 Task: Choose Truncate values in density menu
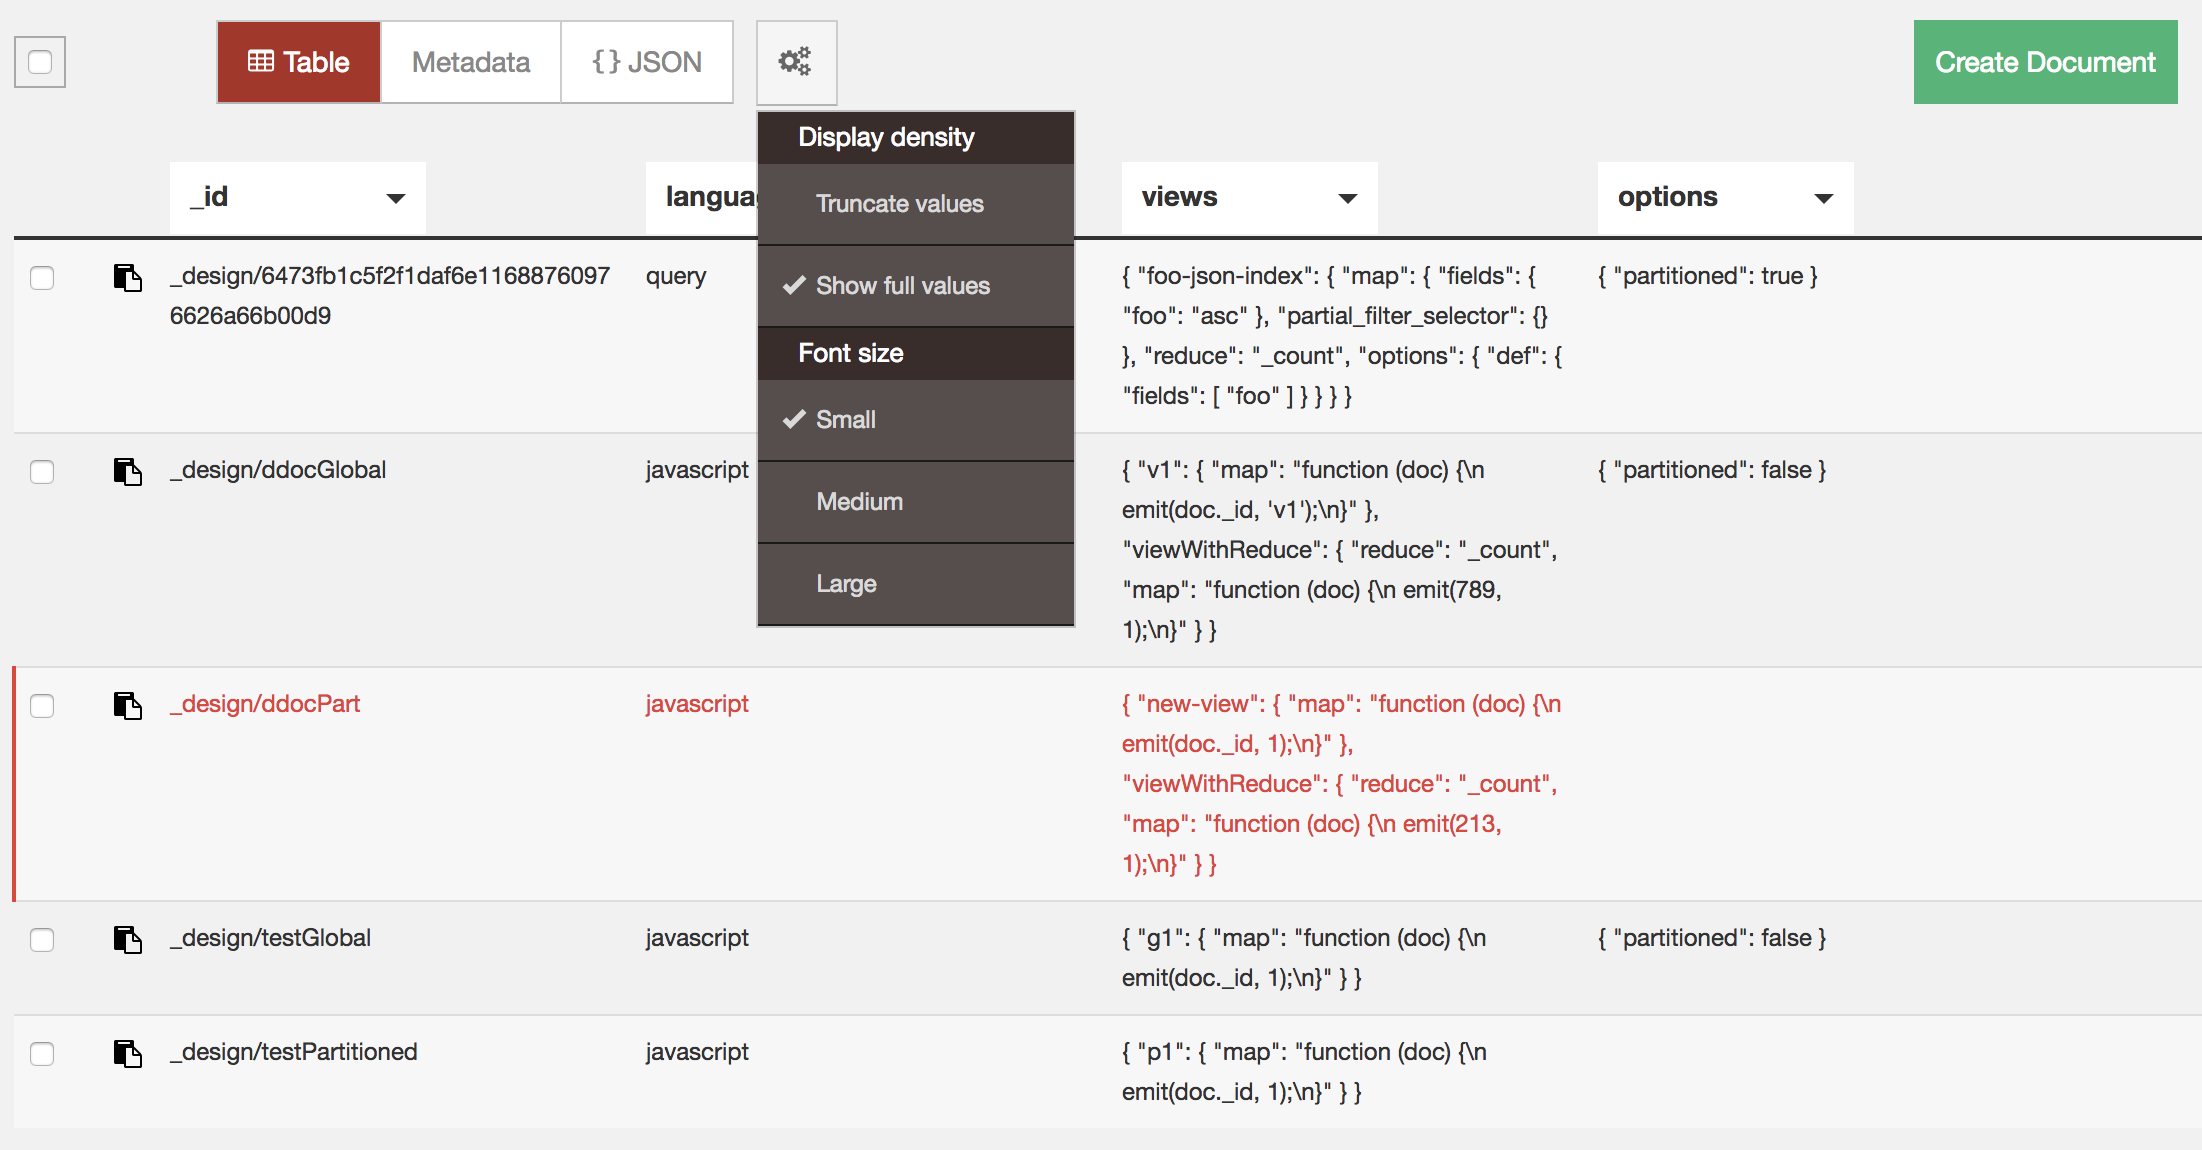click(x=899, y=204)
